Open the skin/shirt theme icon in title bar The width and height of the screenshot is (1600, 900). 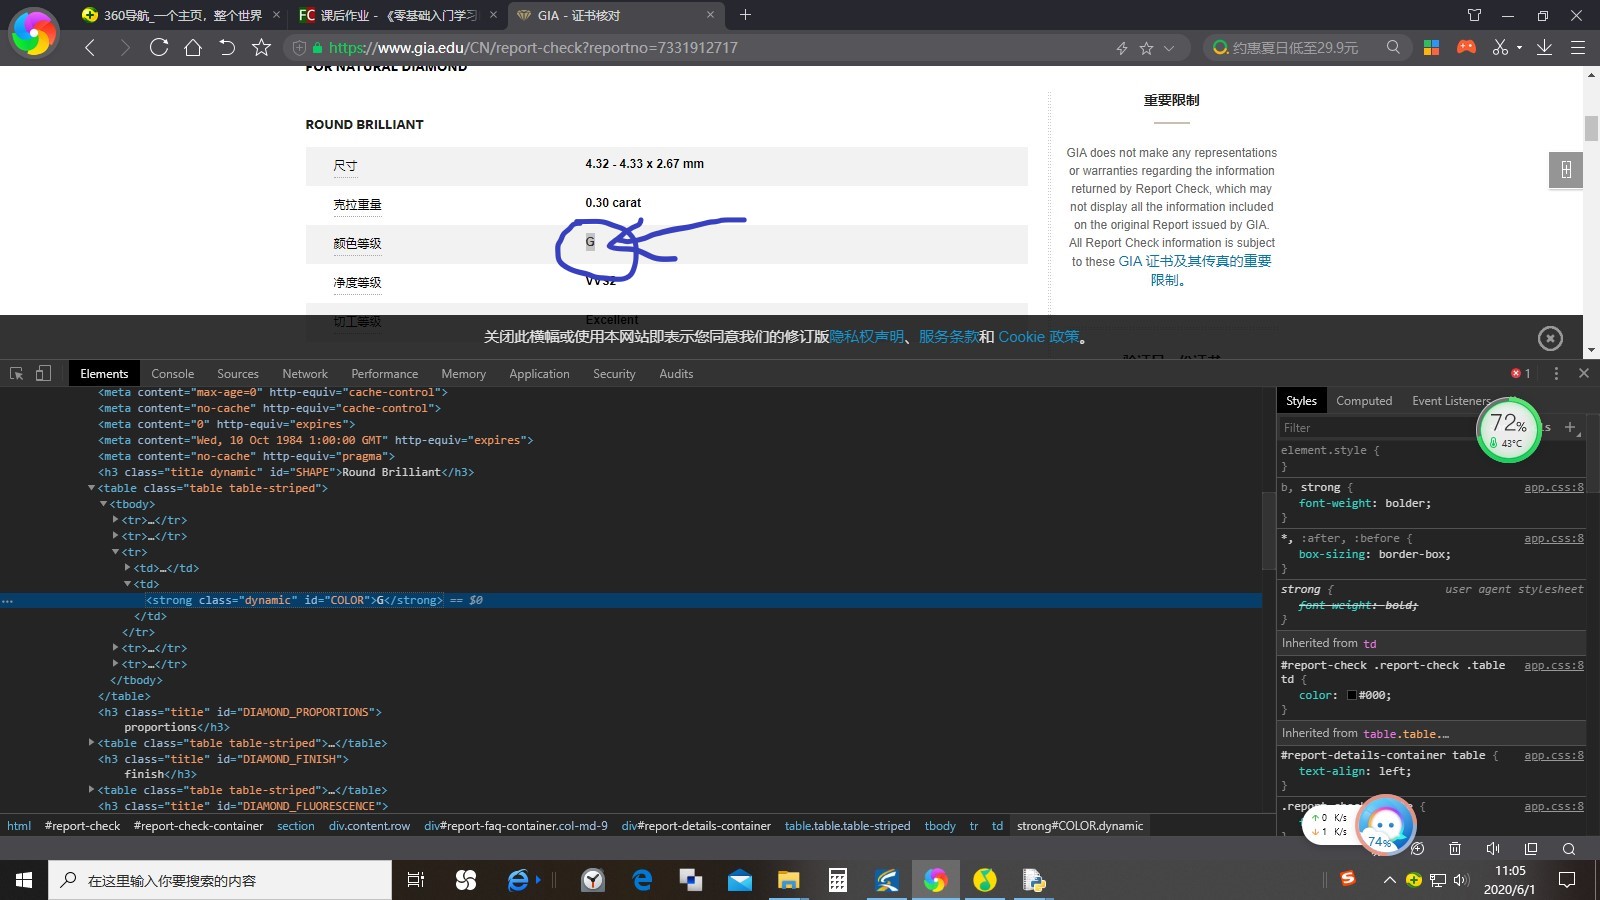[1474, 15]
